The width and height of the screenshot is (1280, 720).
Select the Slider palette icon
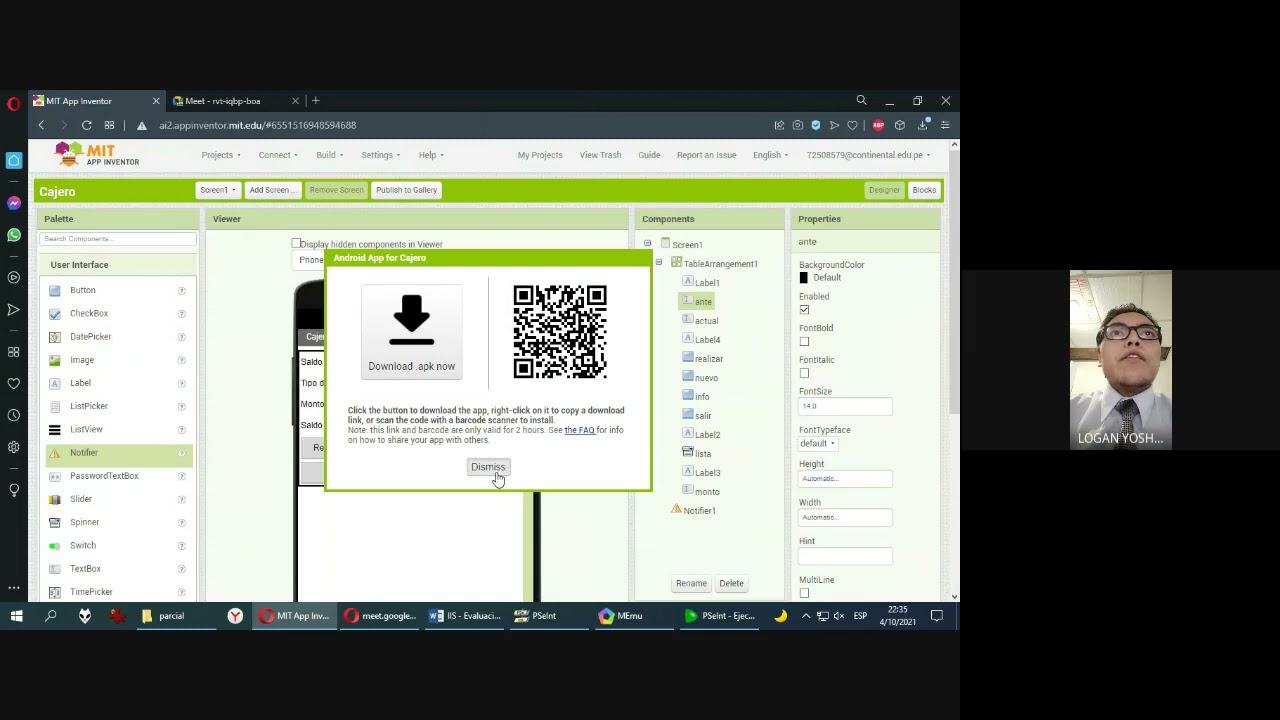[x=55, y=499]
